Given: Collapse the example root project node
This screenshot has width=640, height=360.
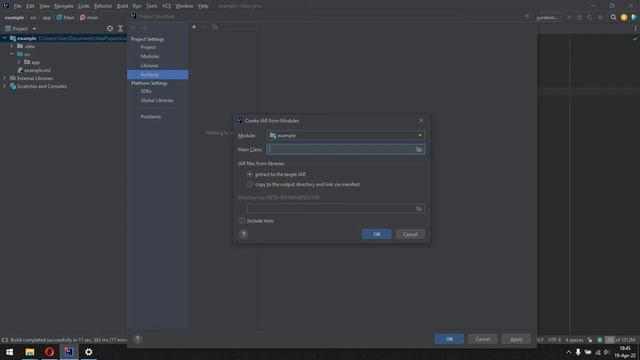Looking at the screenshot, I should [4, 38].
